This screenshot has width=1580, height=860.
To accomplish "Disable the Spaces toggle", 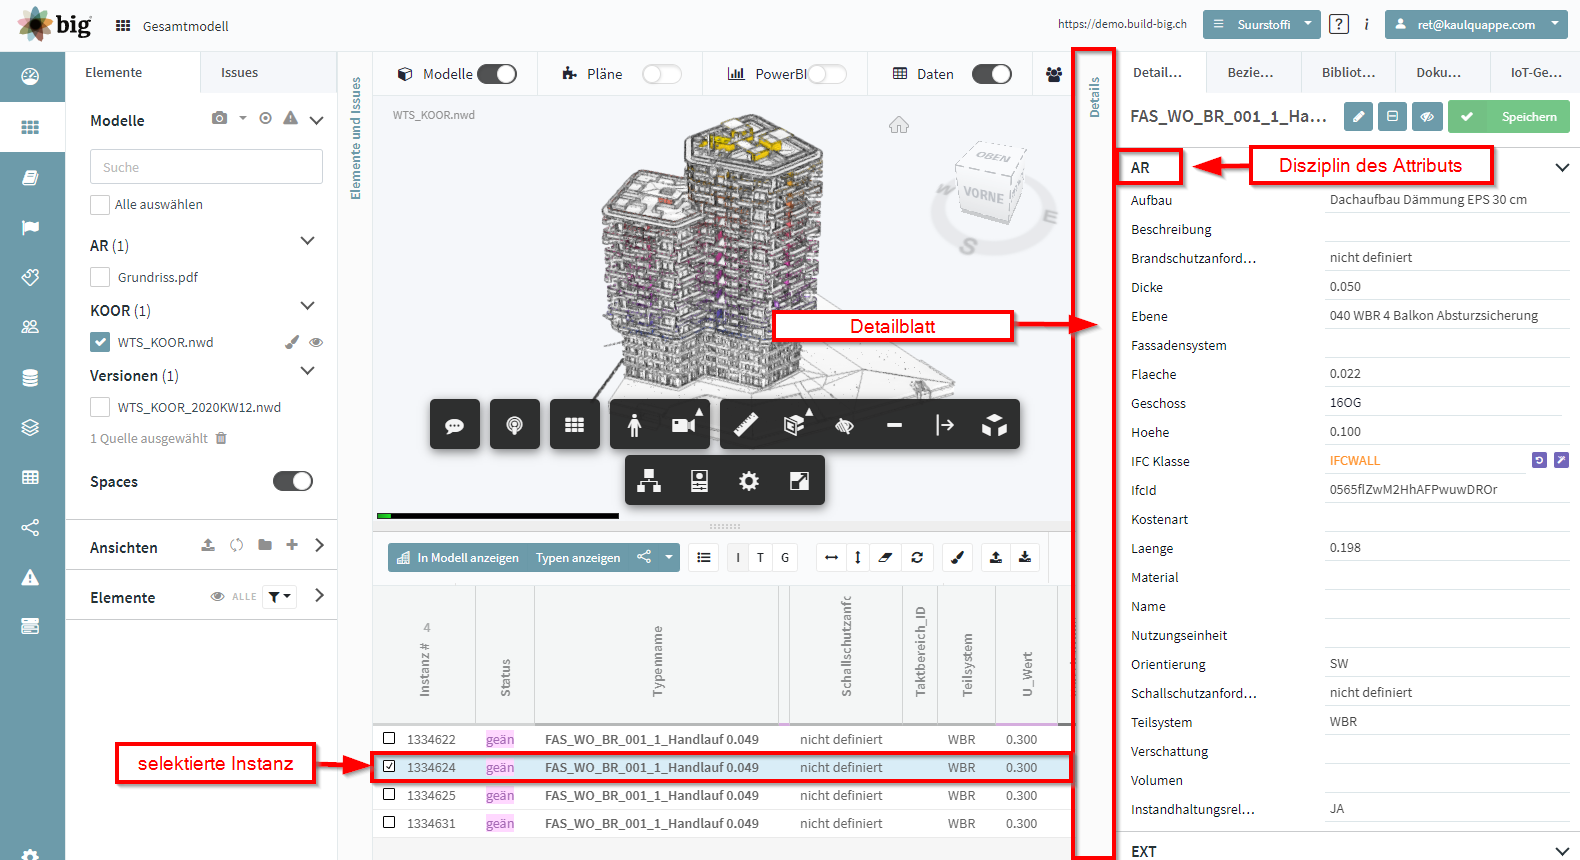I will point(293,481).
